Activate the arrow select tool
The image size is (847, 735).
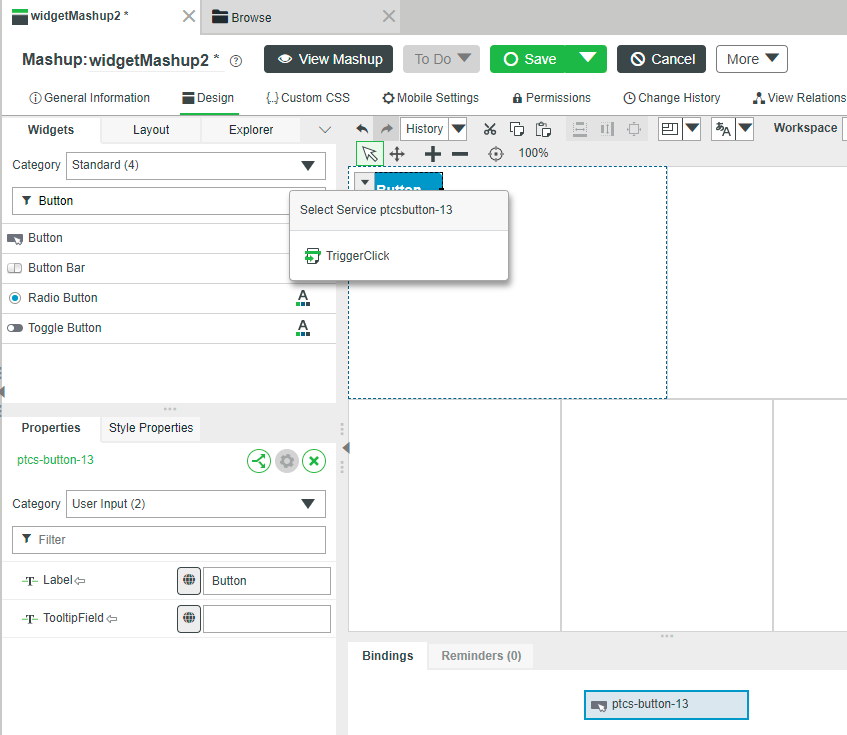[370, 154]
